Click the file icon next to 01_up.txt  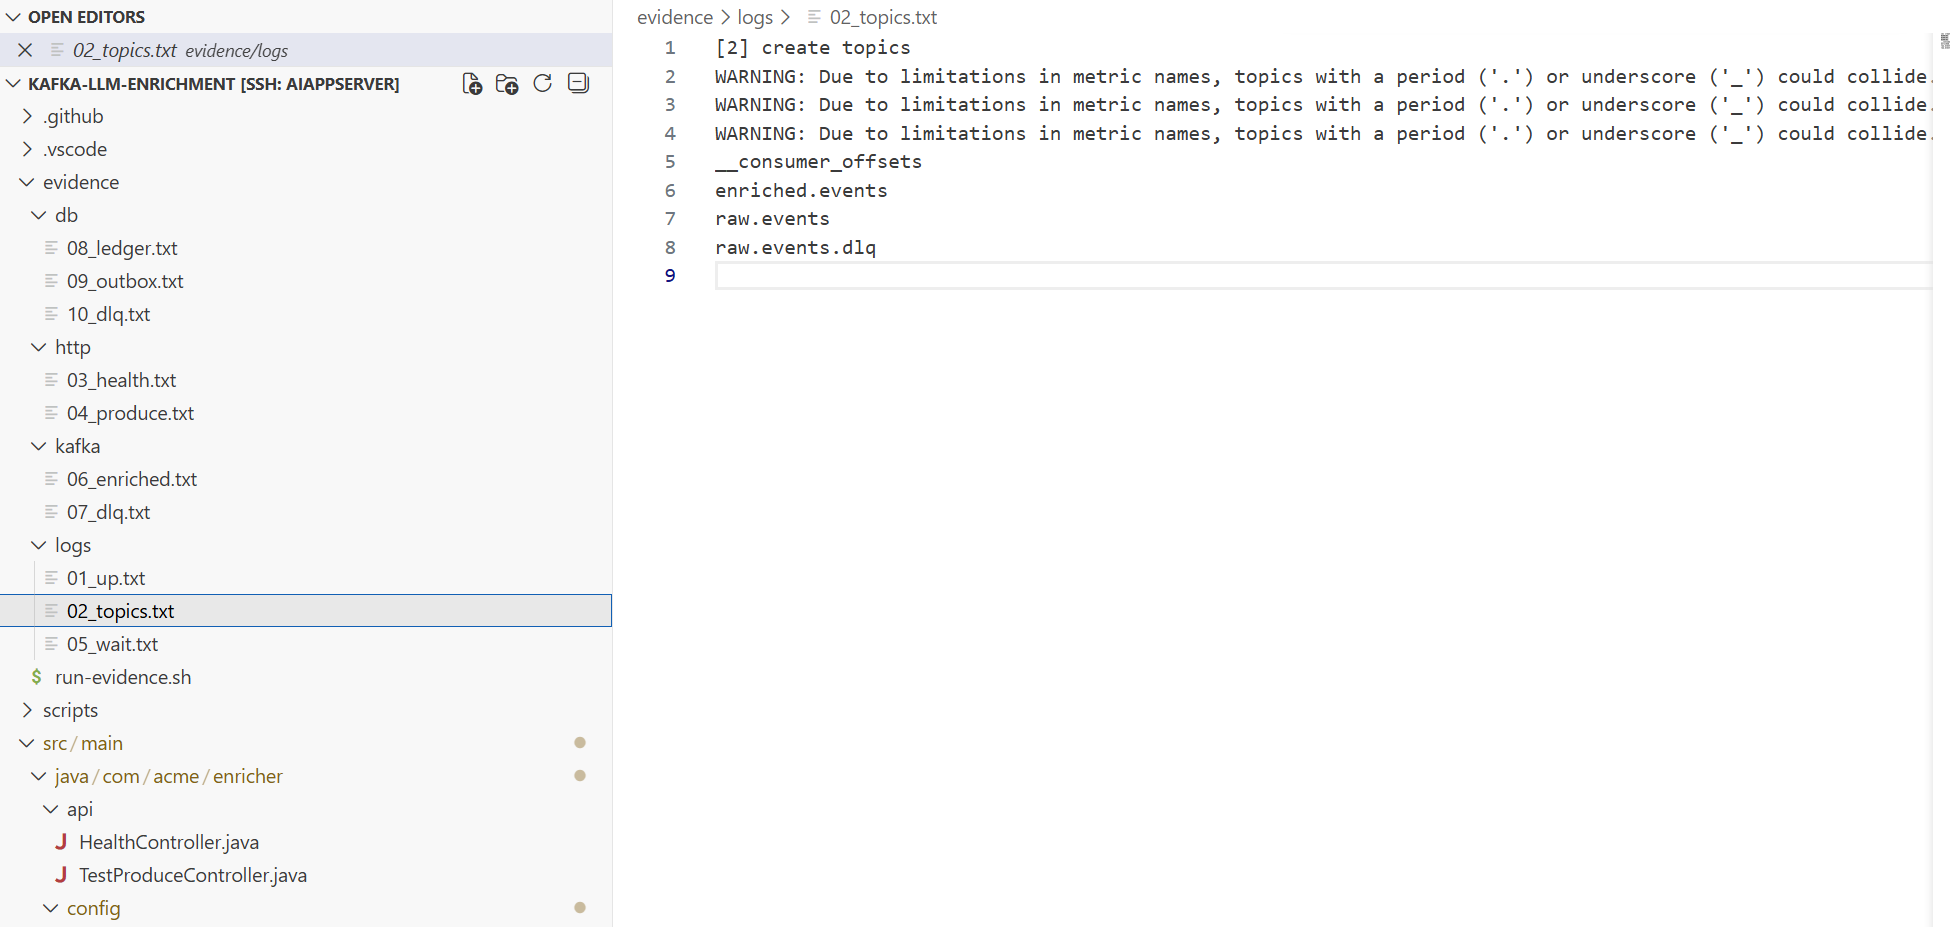[52, 578]
